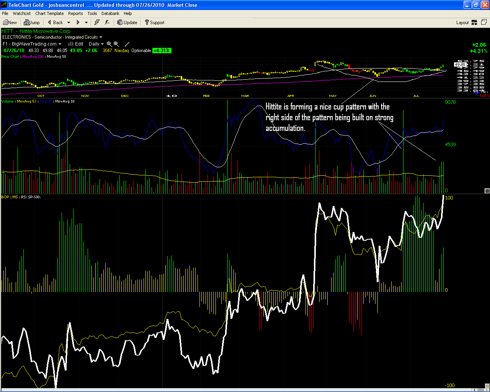The image size is (490, 392).
Task: Click the Update globe icon
Action: [127, 22]
